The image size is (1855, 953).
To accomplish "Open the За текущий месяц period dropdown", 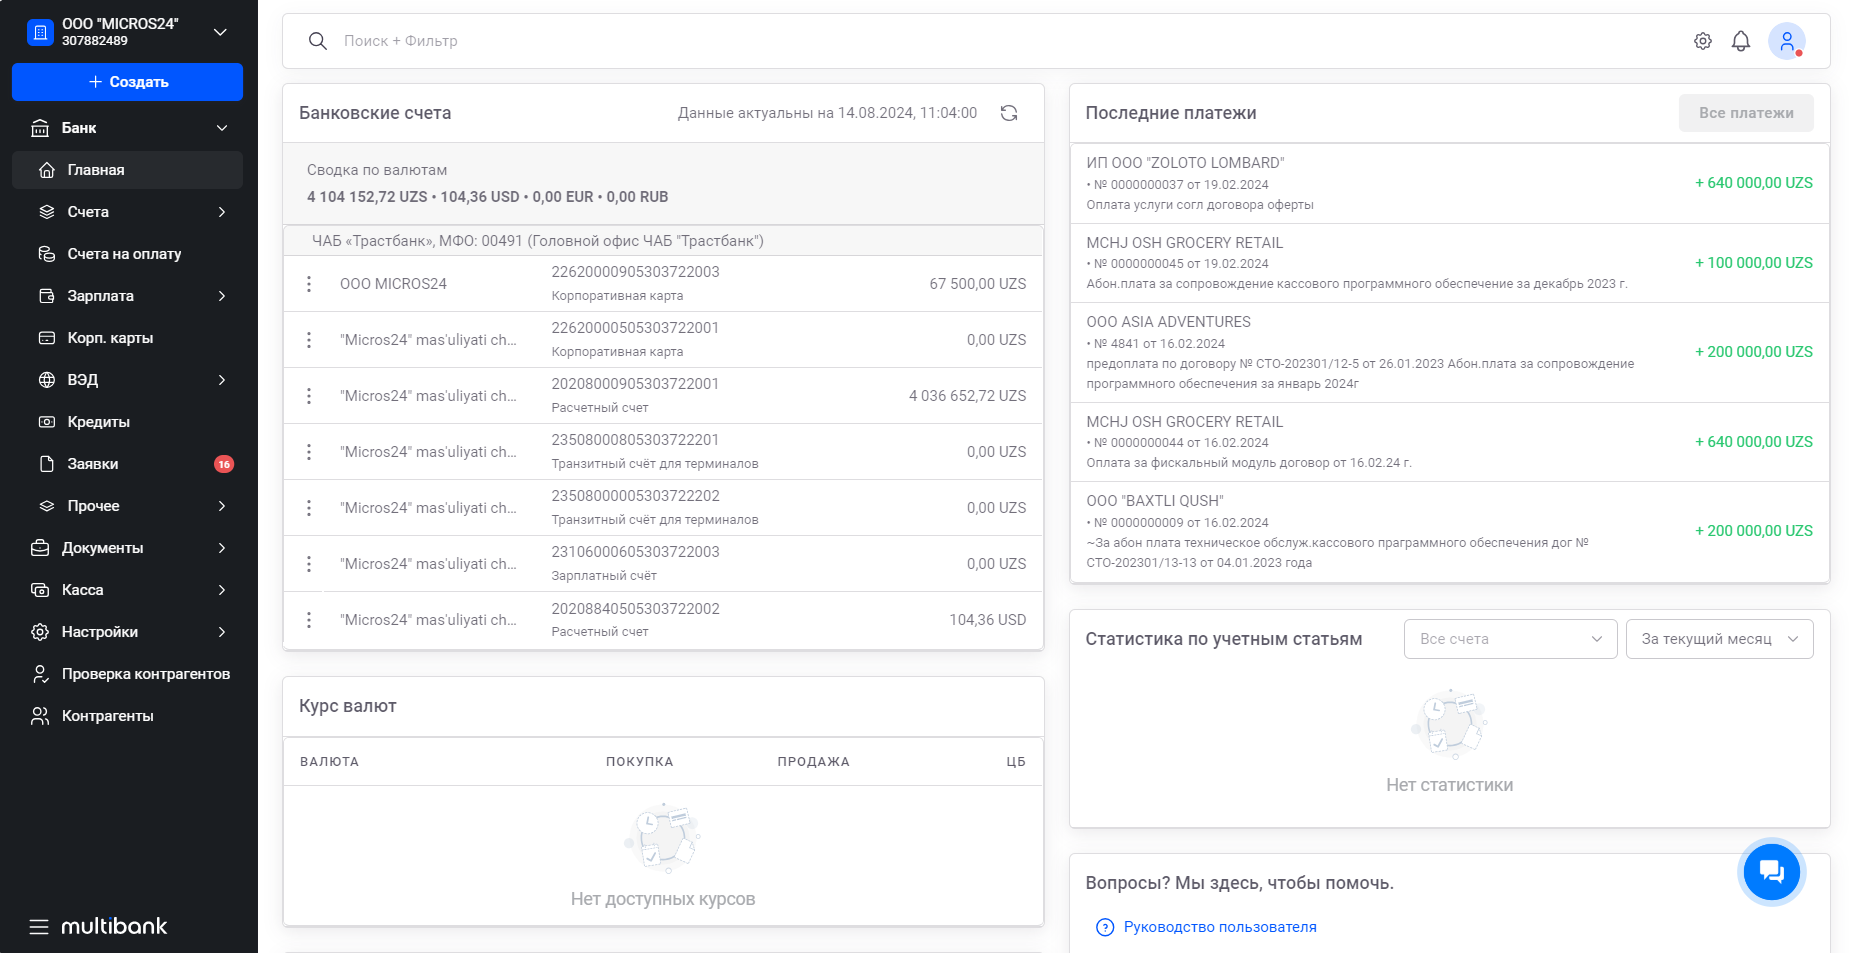I will (x=1719, y=639).
